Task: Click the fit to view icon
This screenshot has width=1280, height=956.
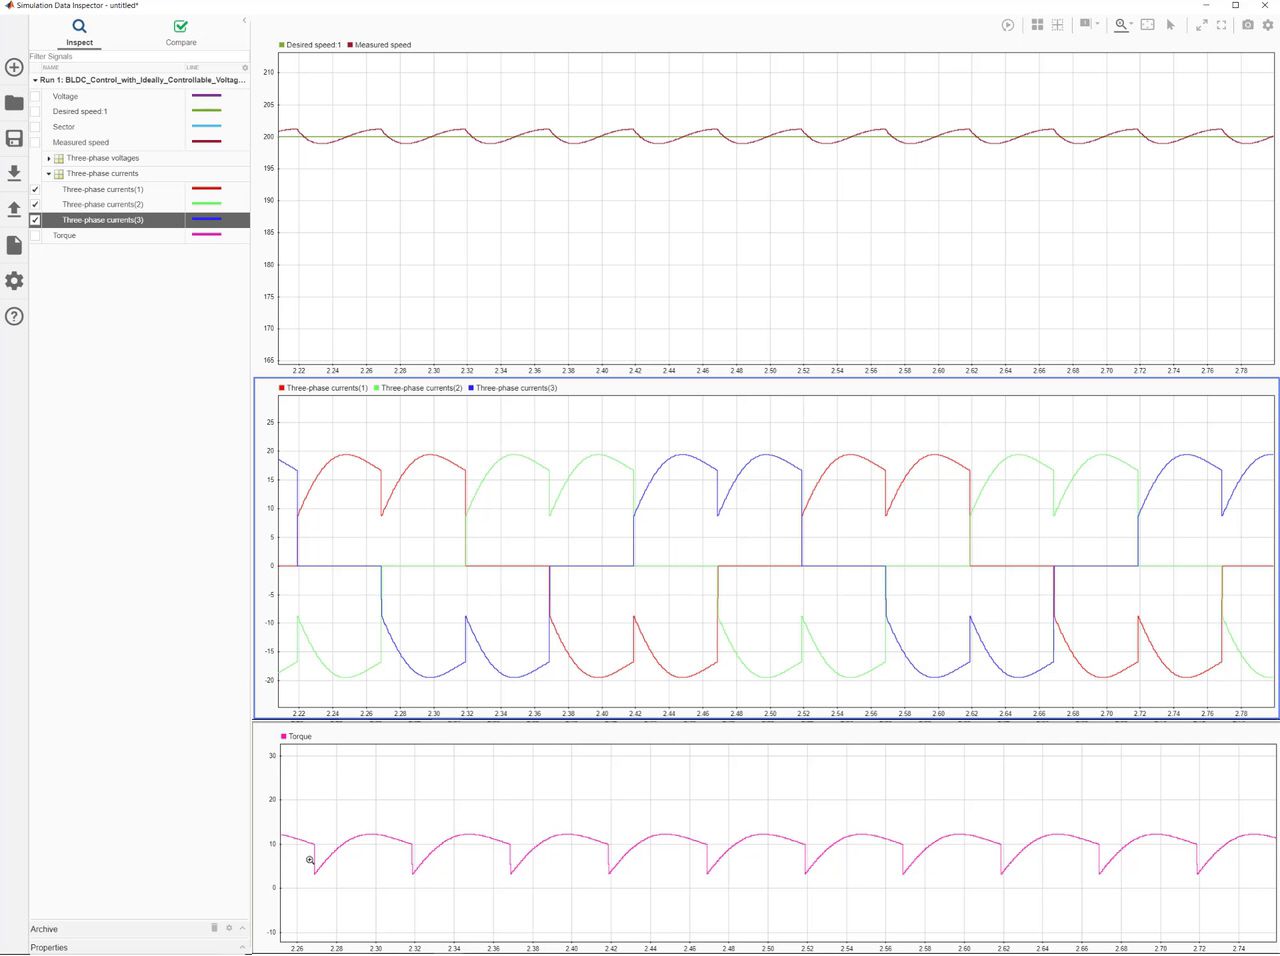Action: pyautogui.click(x=1147, y=25)
